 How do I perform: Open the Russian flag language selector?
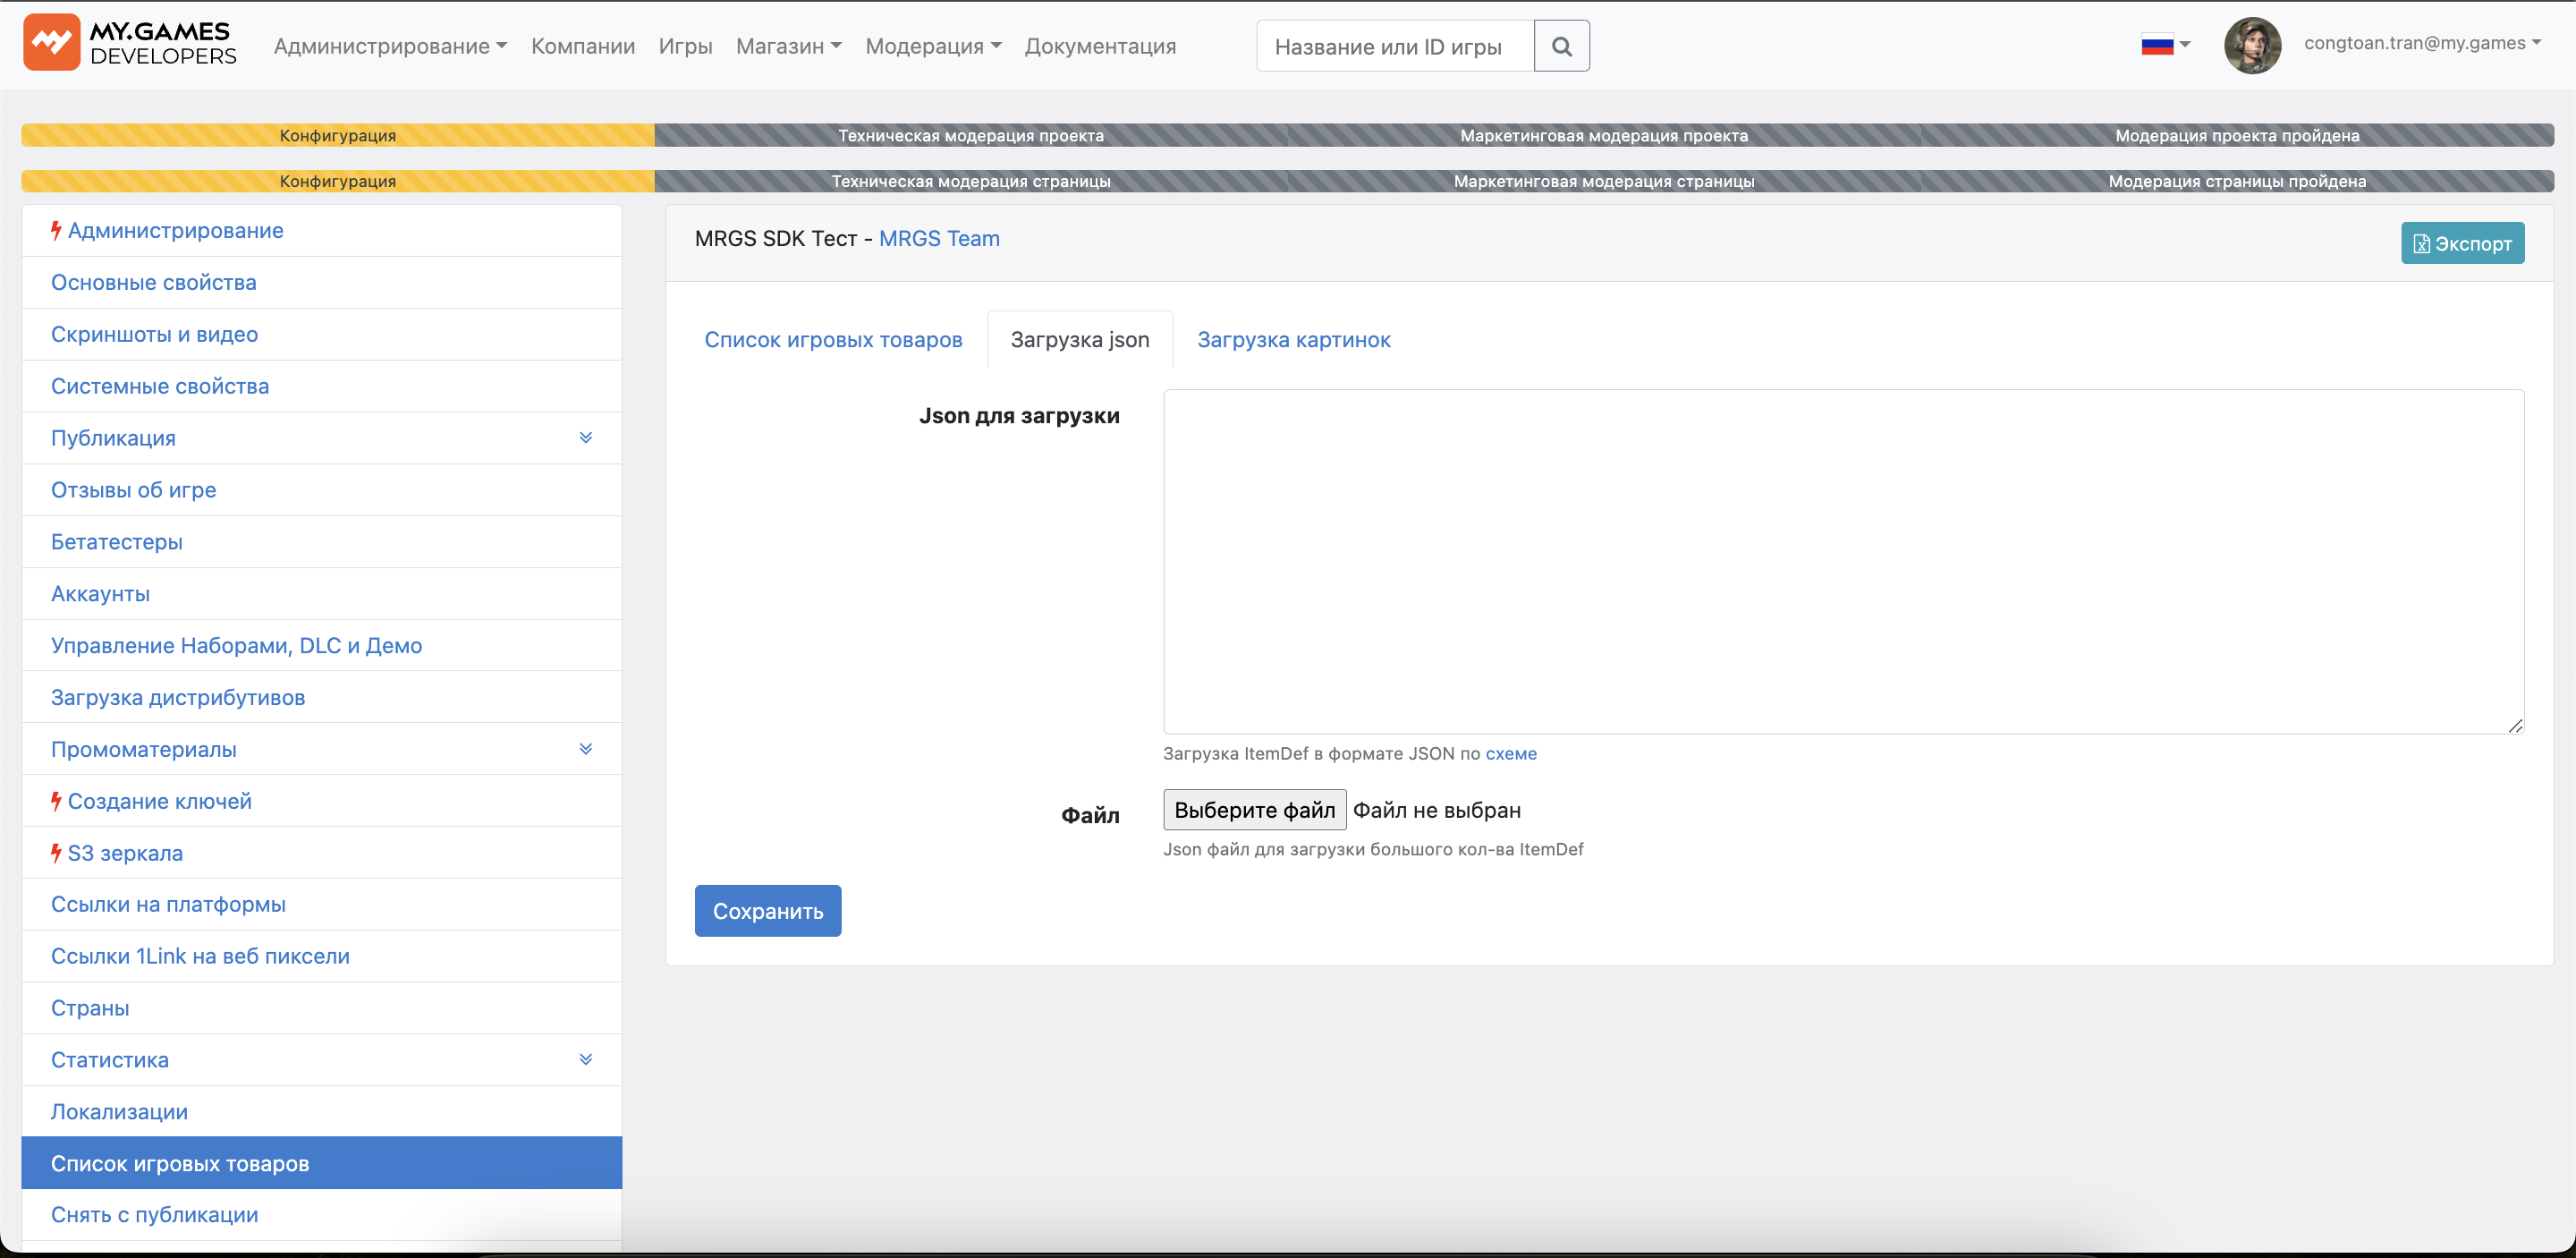click(2165, 44)
